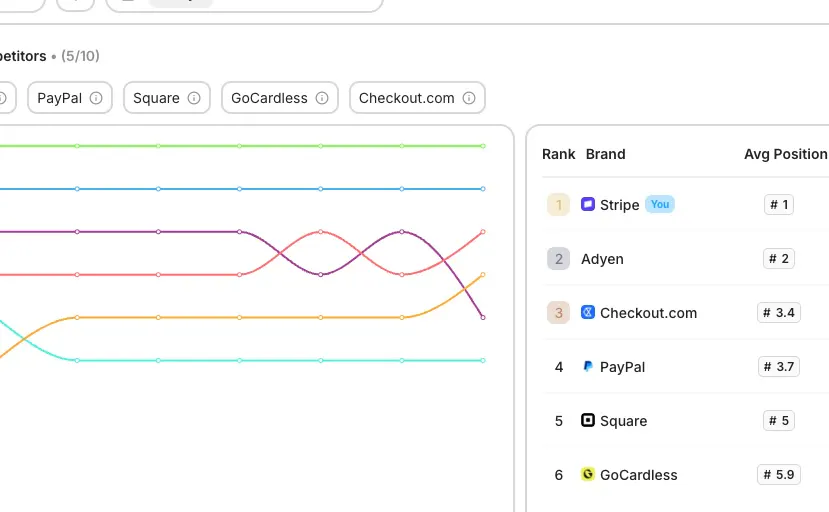Click the '# 1' average position value
829x512 pixels.
pos(779,205)
